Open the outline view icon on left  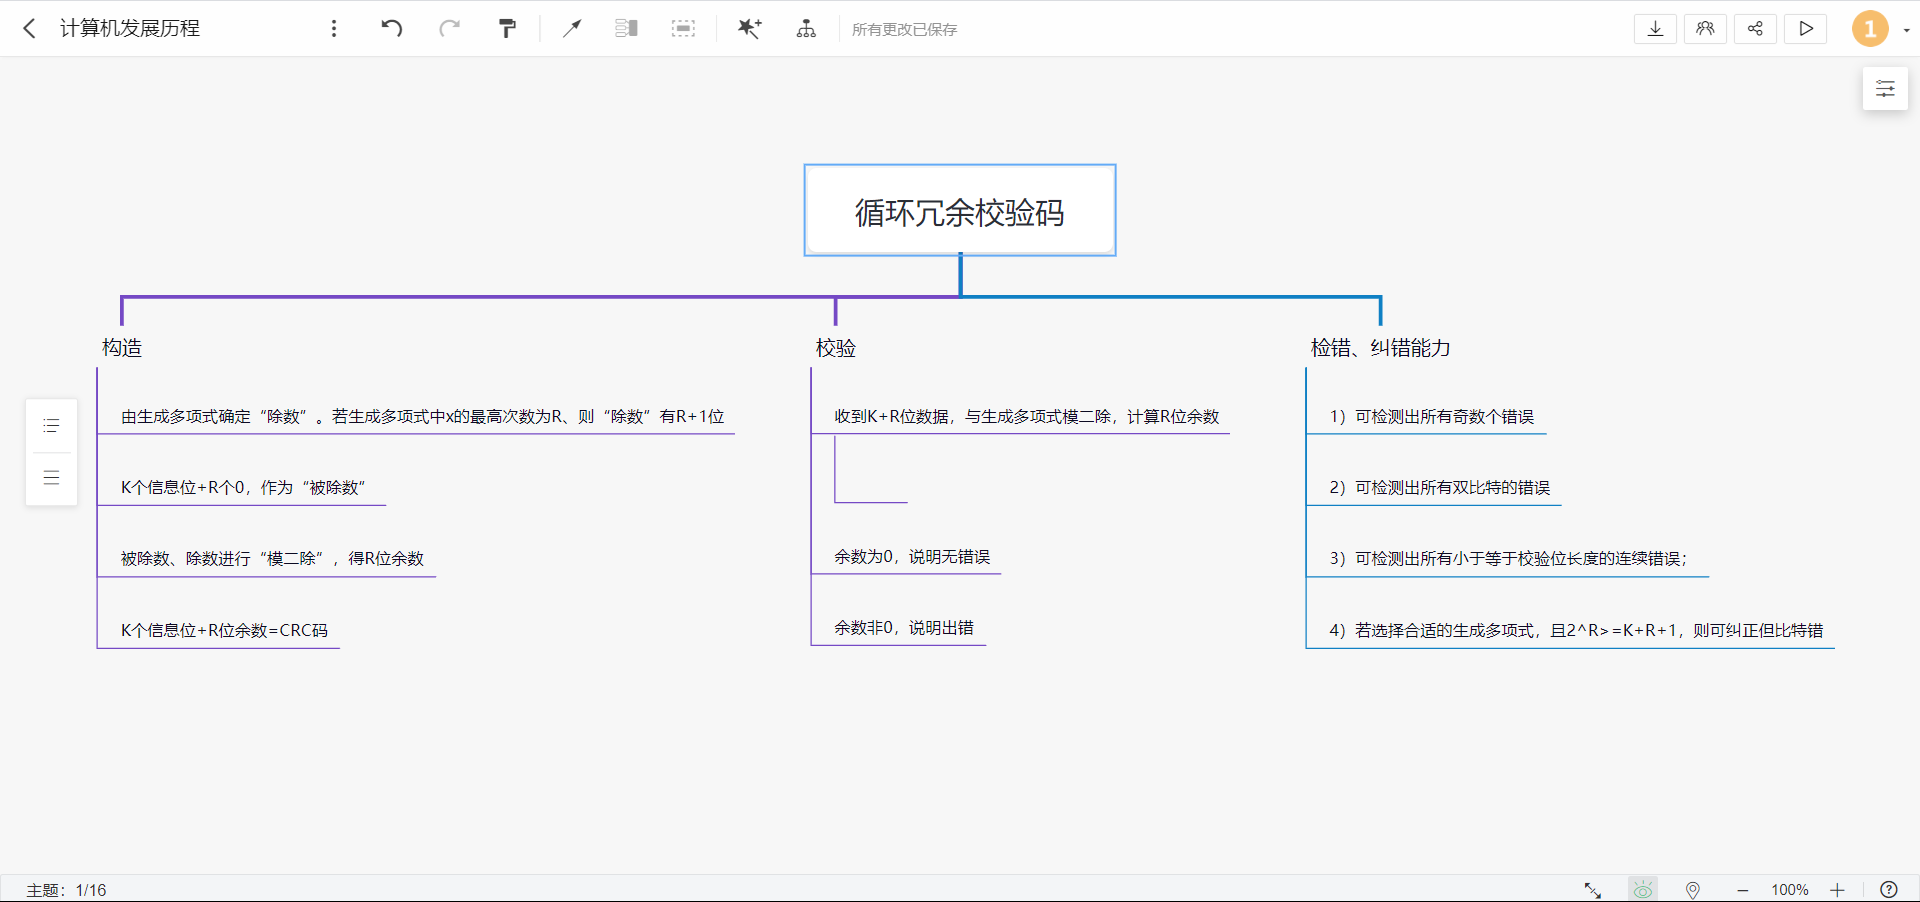point(52,426)
